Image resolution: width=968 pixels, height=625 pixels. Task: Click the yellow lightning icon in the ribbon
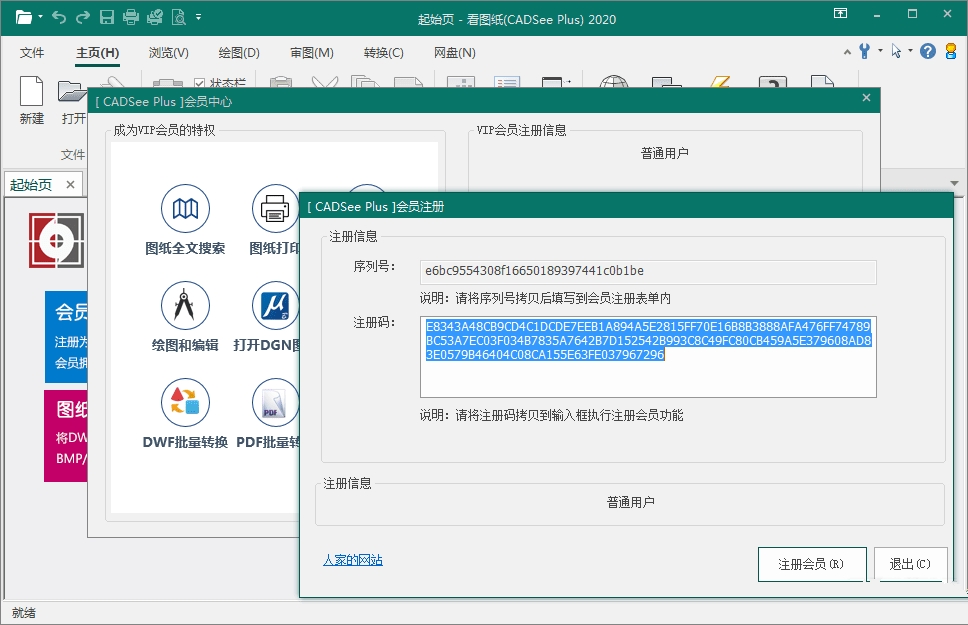(x=720, y=82)
